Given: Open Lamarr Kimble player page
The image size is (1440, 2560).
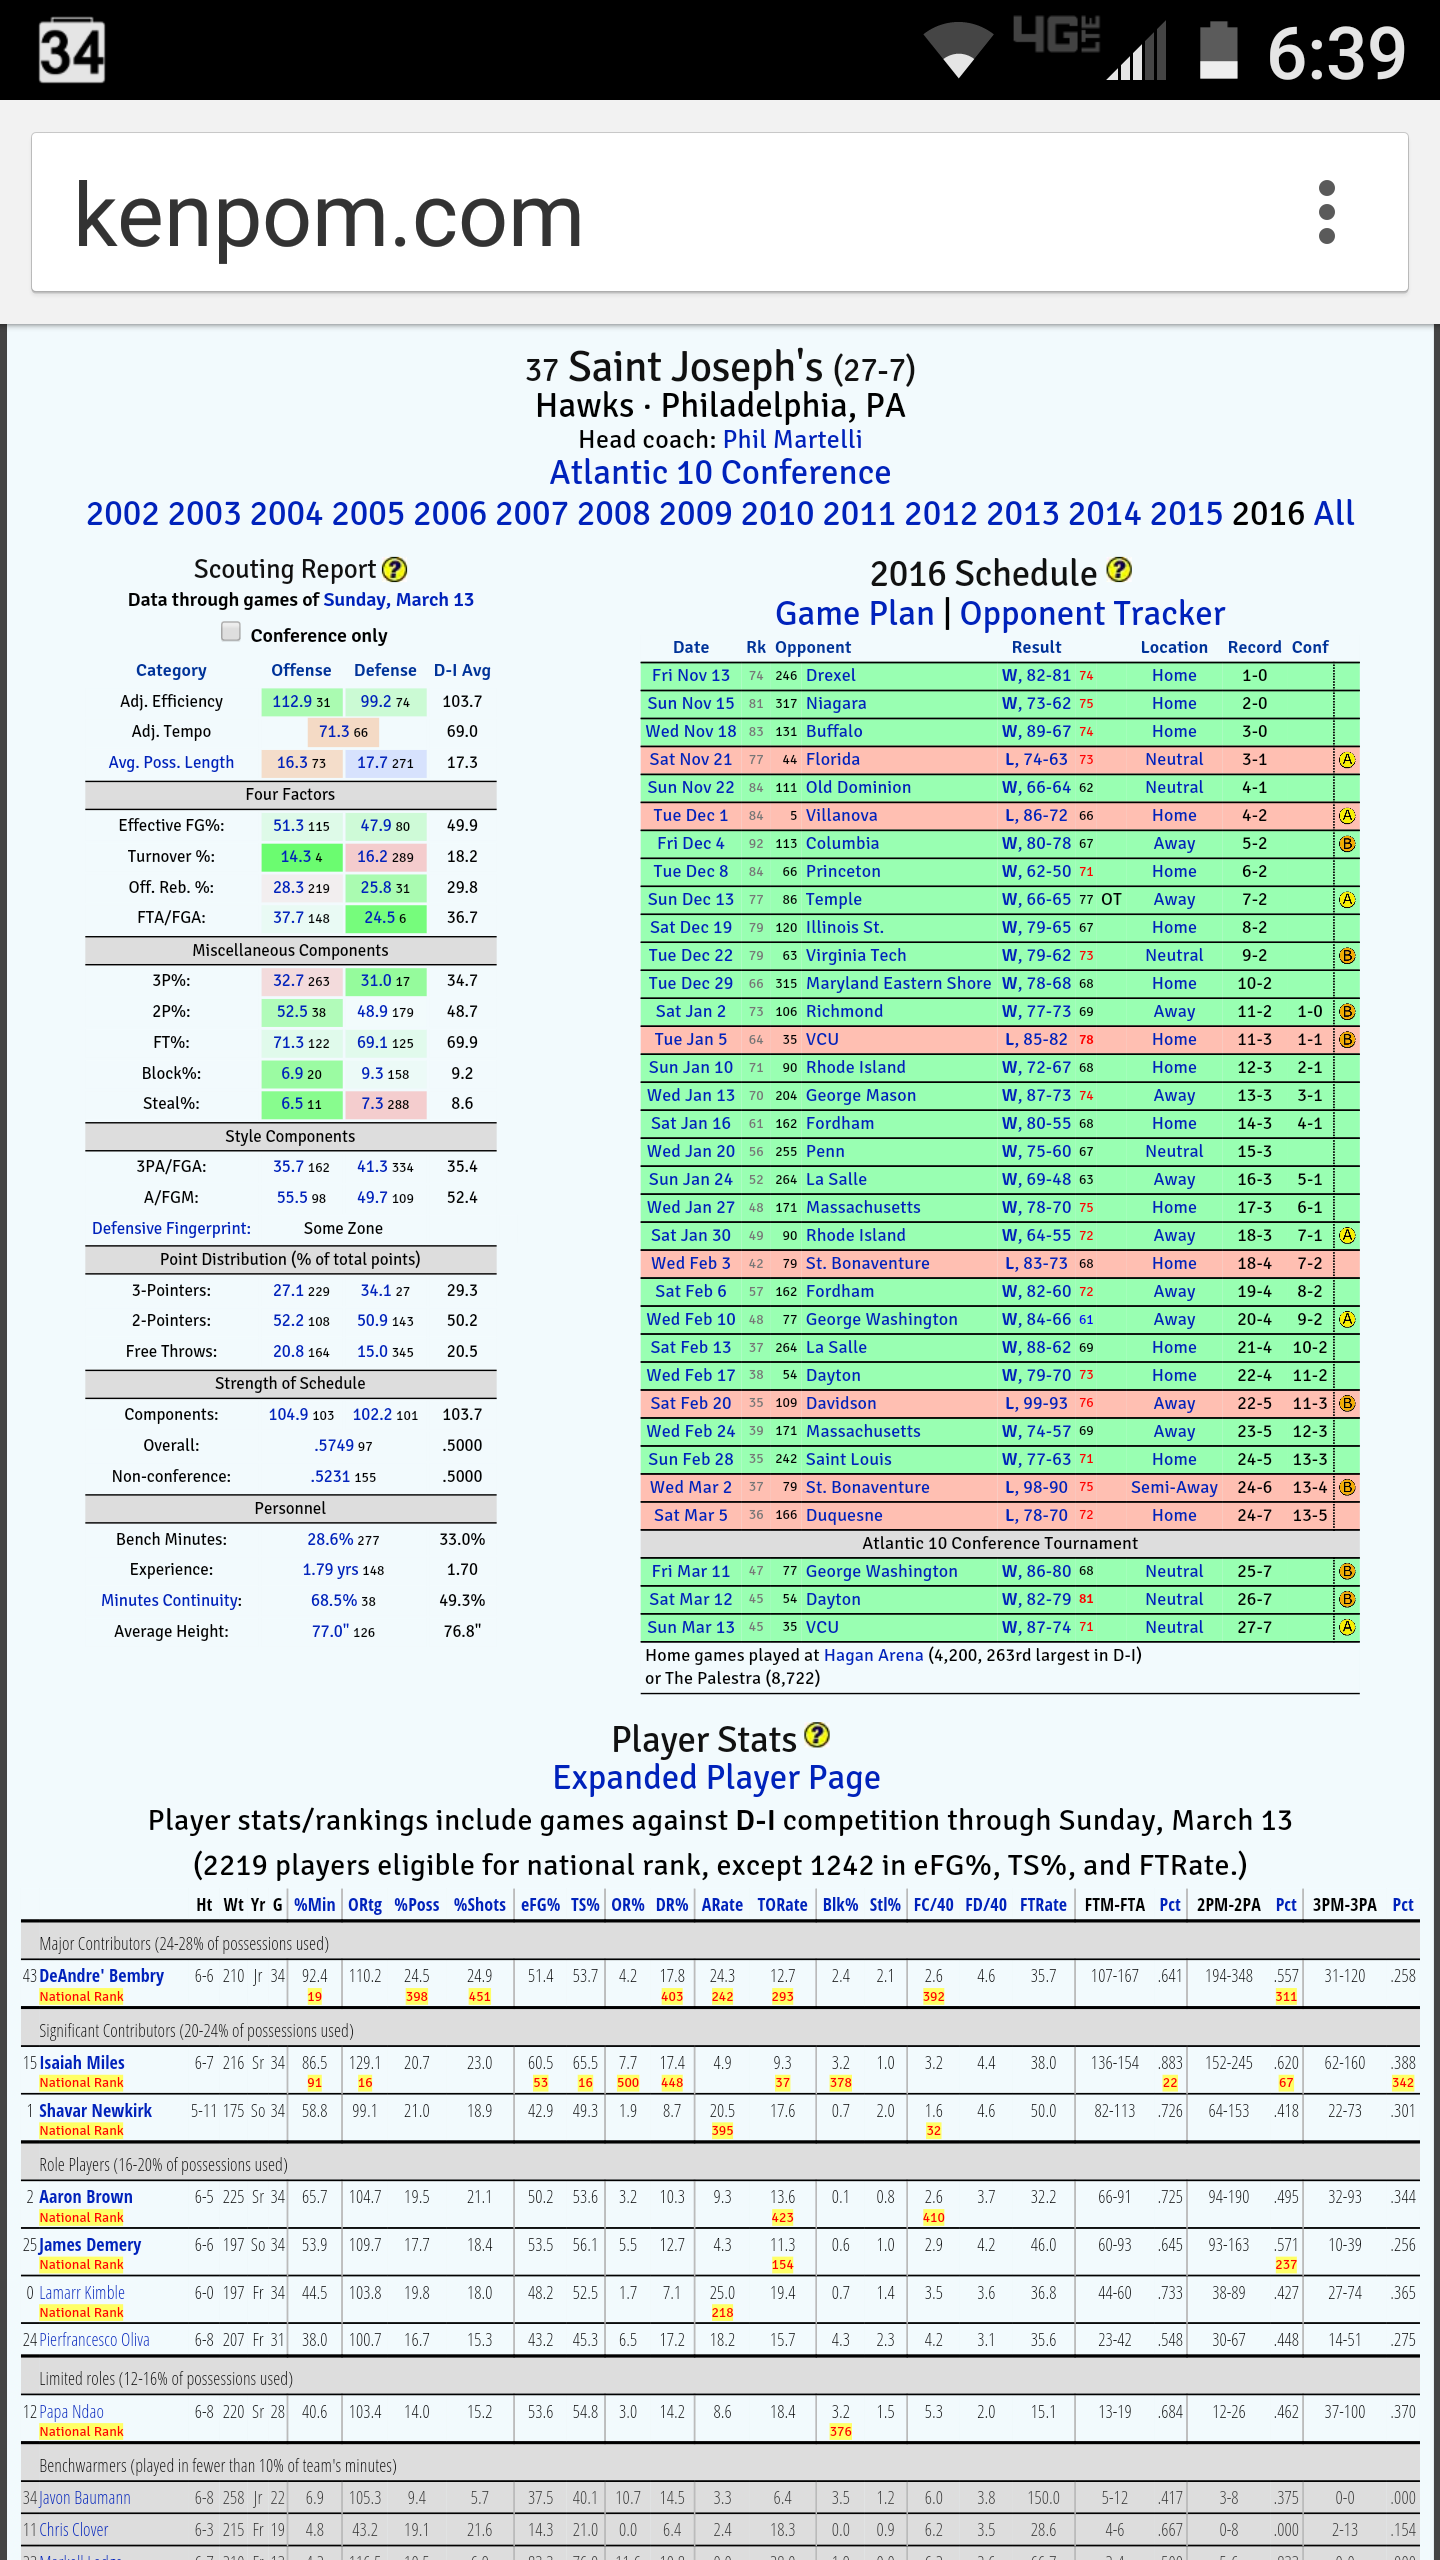Looking at the screenshot, I should [x=82, y=2293].
